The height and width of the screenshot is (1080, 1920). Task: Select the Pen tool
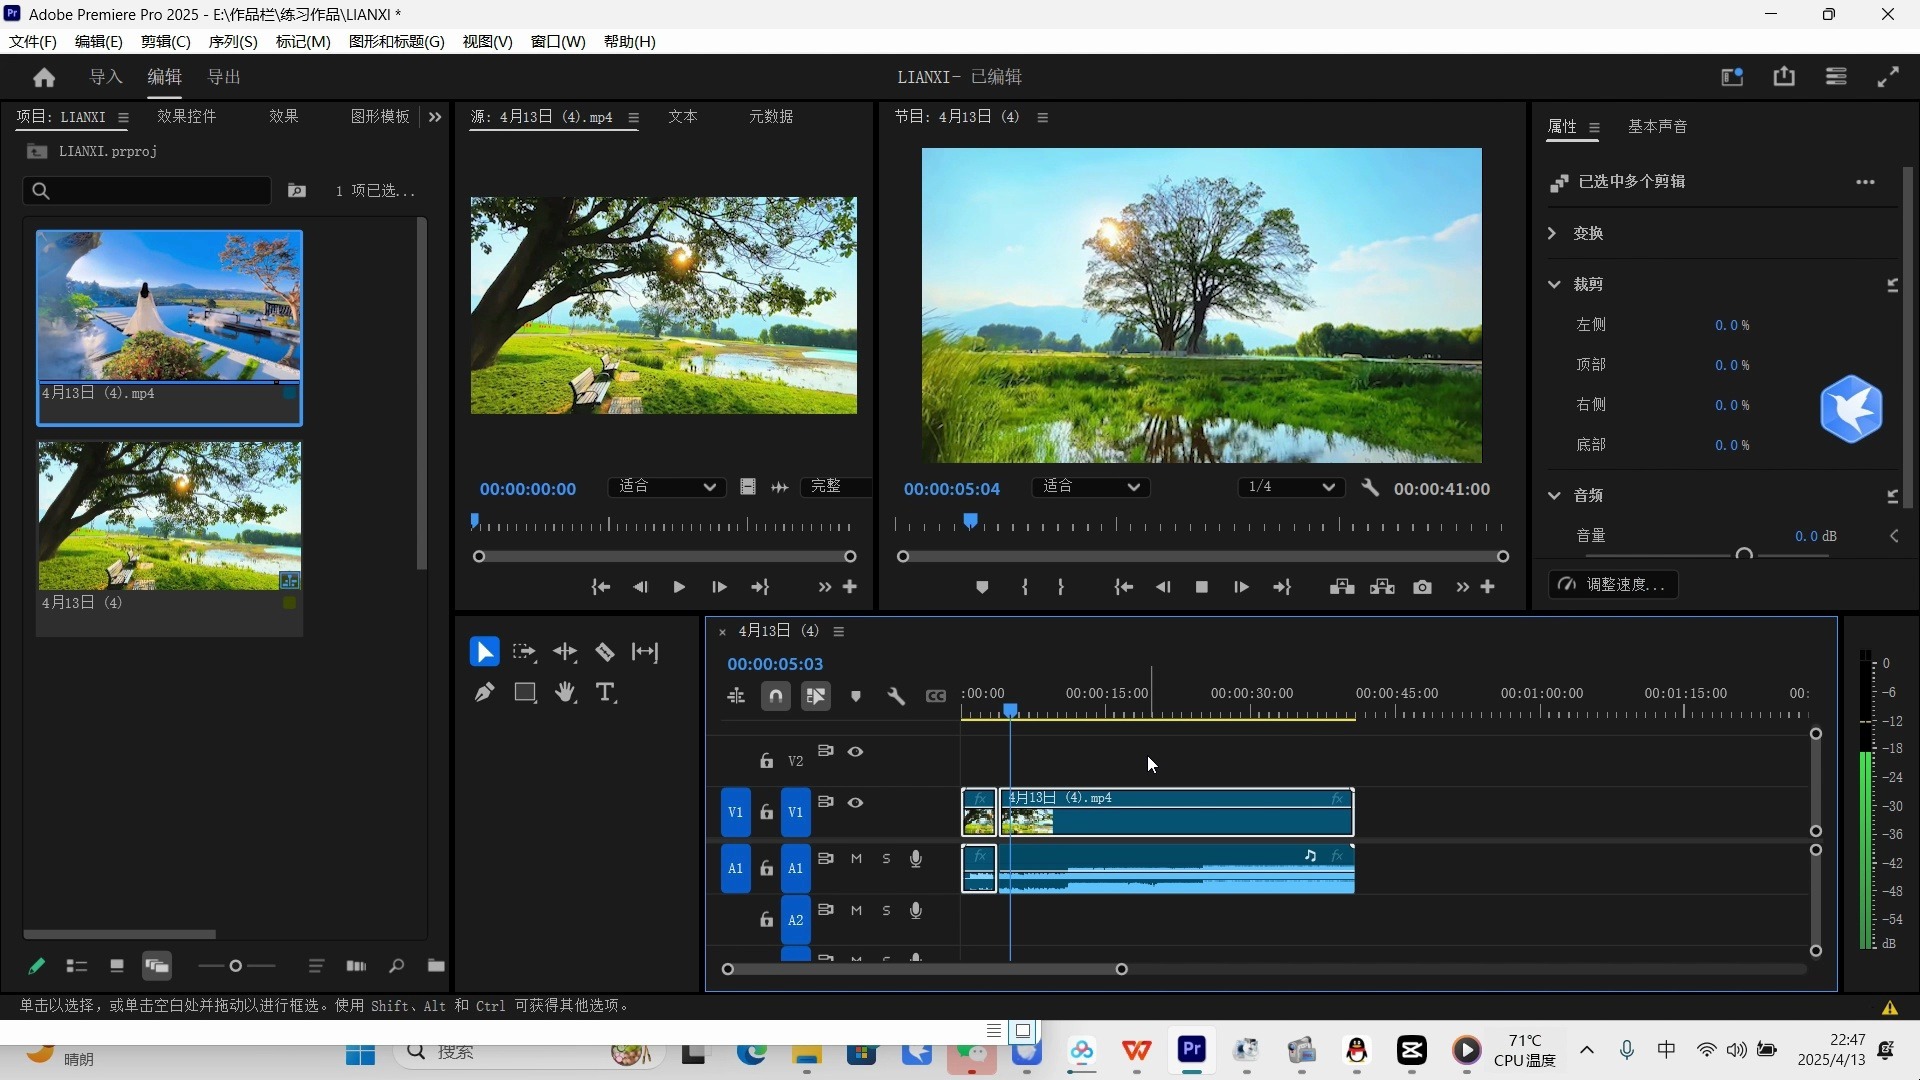coord(484,692)
